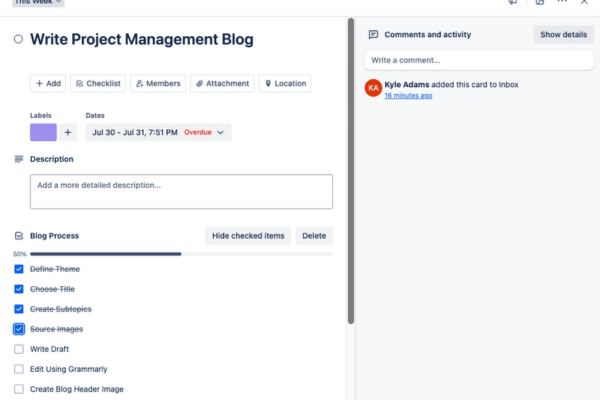
Task: Click Hide checked items button
Action: click(x=248, y=236)
